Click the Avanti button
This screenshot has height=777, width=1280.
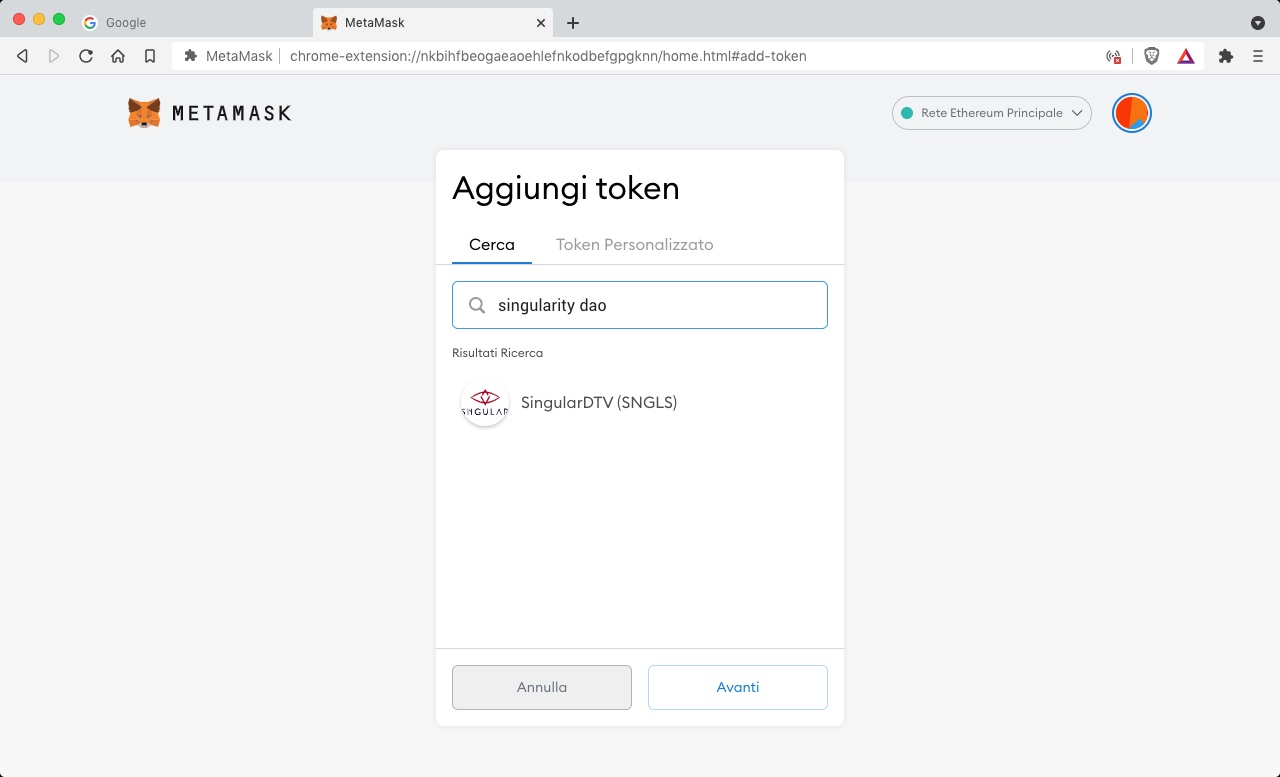coord(738,687)
